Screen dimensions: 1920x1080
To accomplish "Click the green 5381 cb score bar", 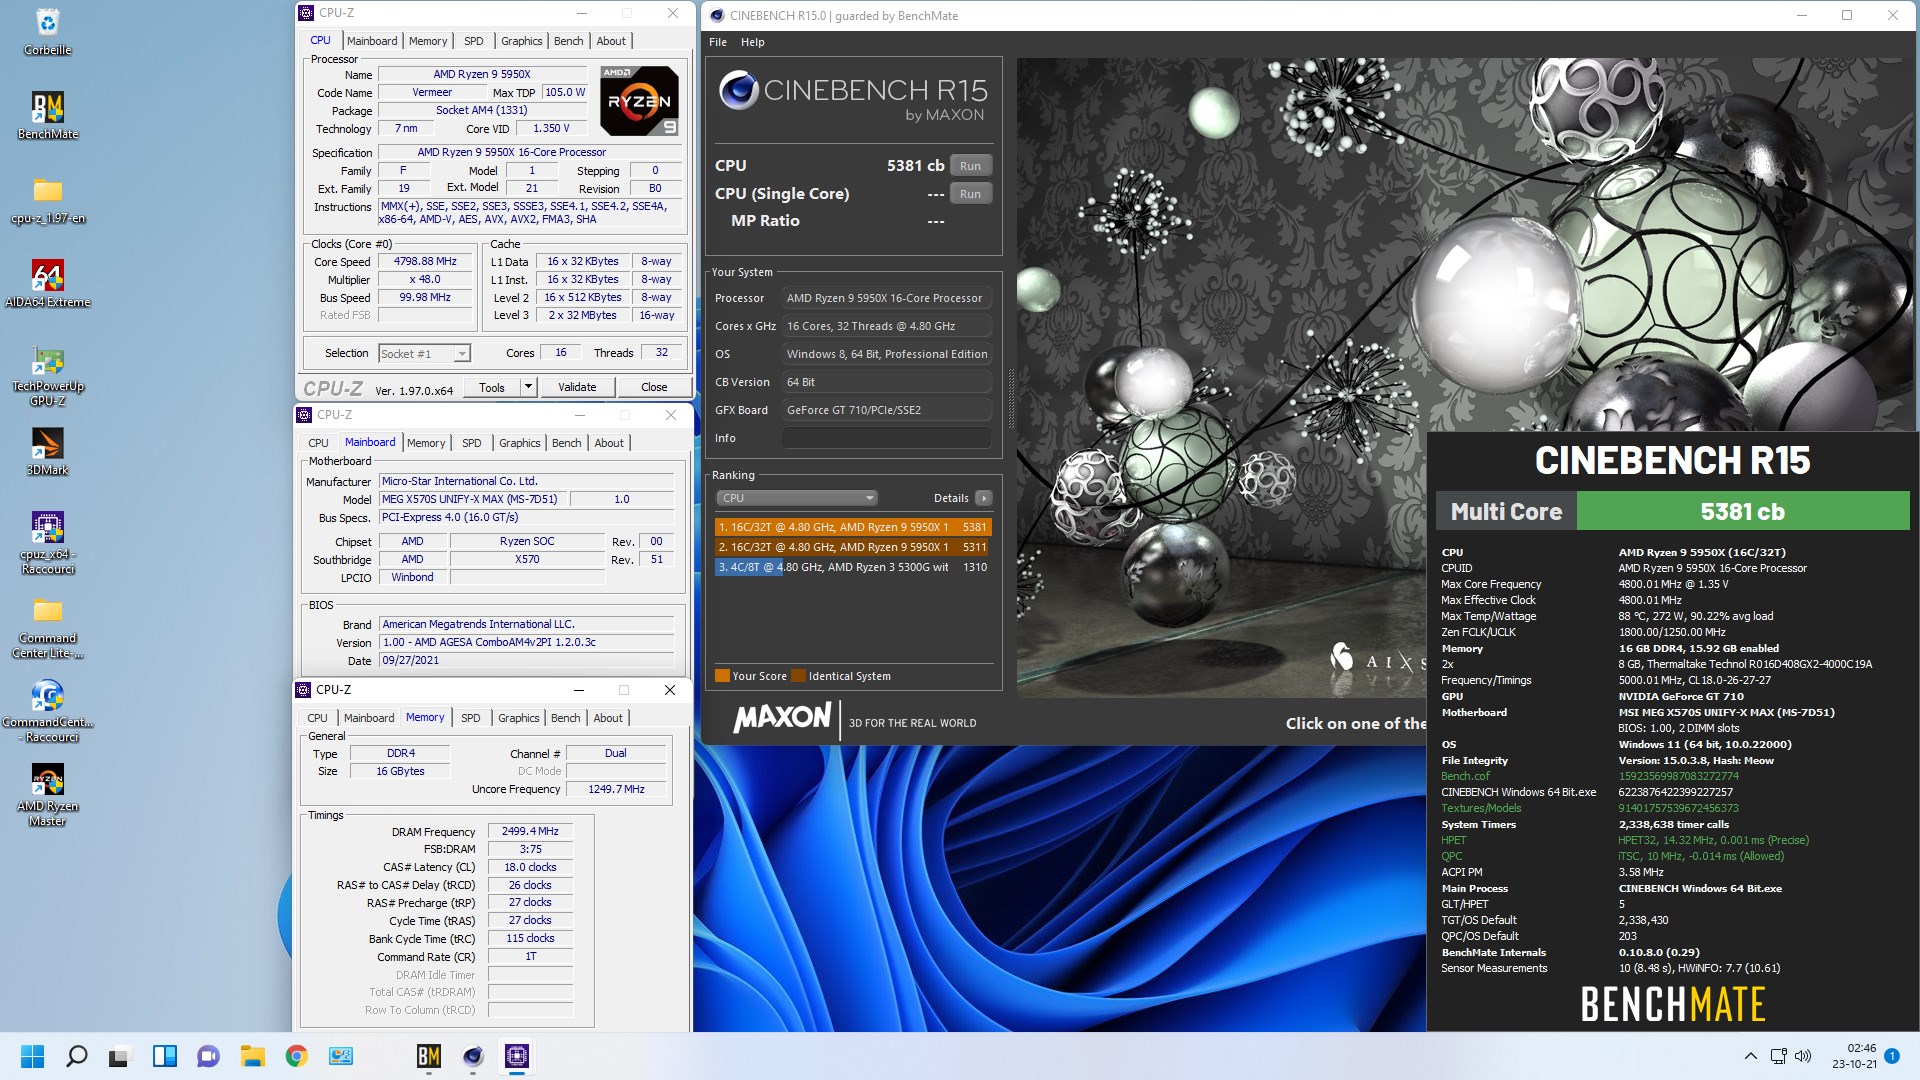I will [x=1742, y=512].
